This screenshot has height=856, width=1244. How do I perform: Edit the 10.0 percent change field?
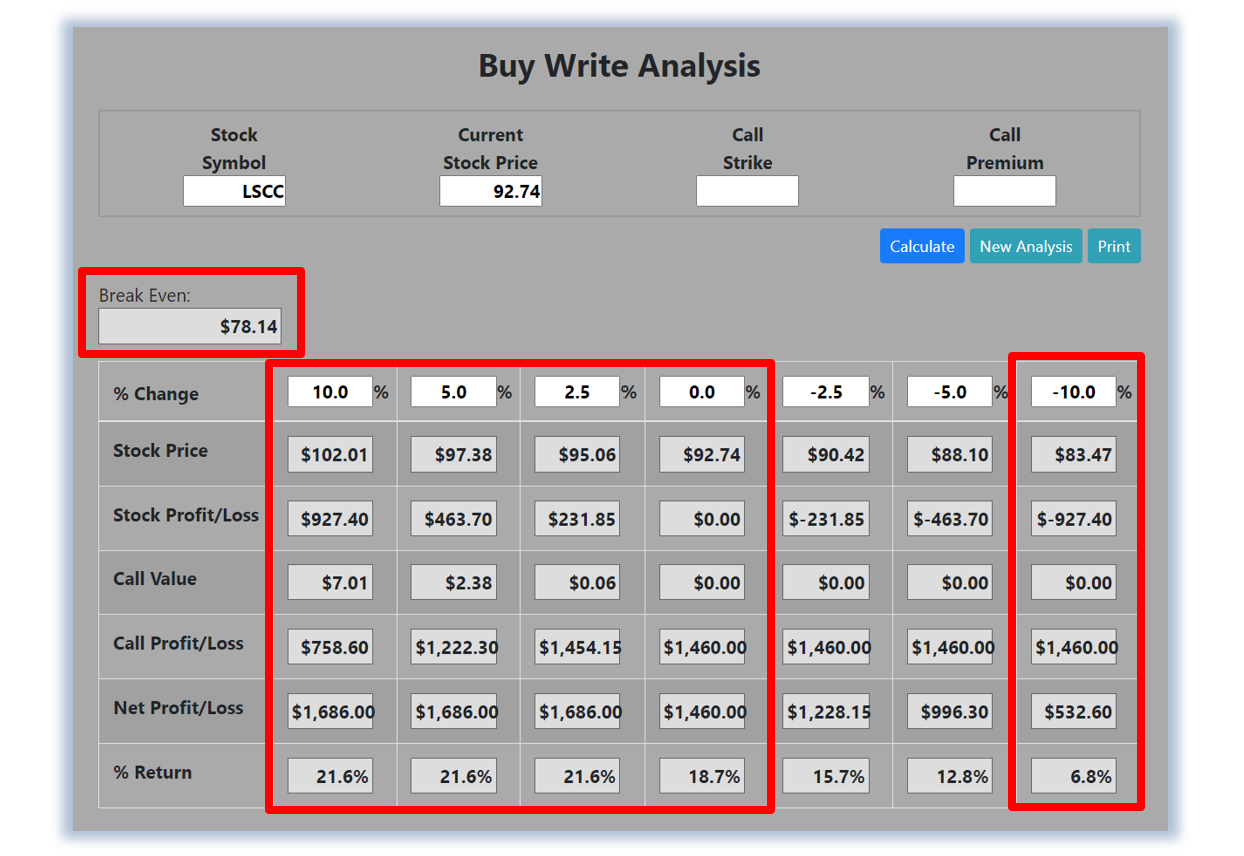[330, 392]
